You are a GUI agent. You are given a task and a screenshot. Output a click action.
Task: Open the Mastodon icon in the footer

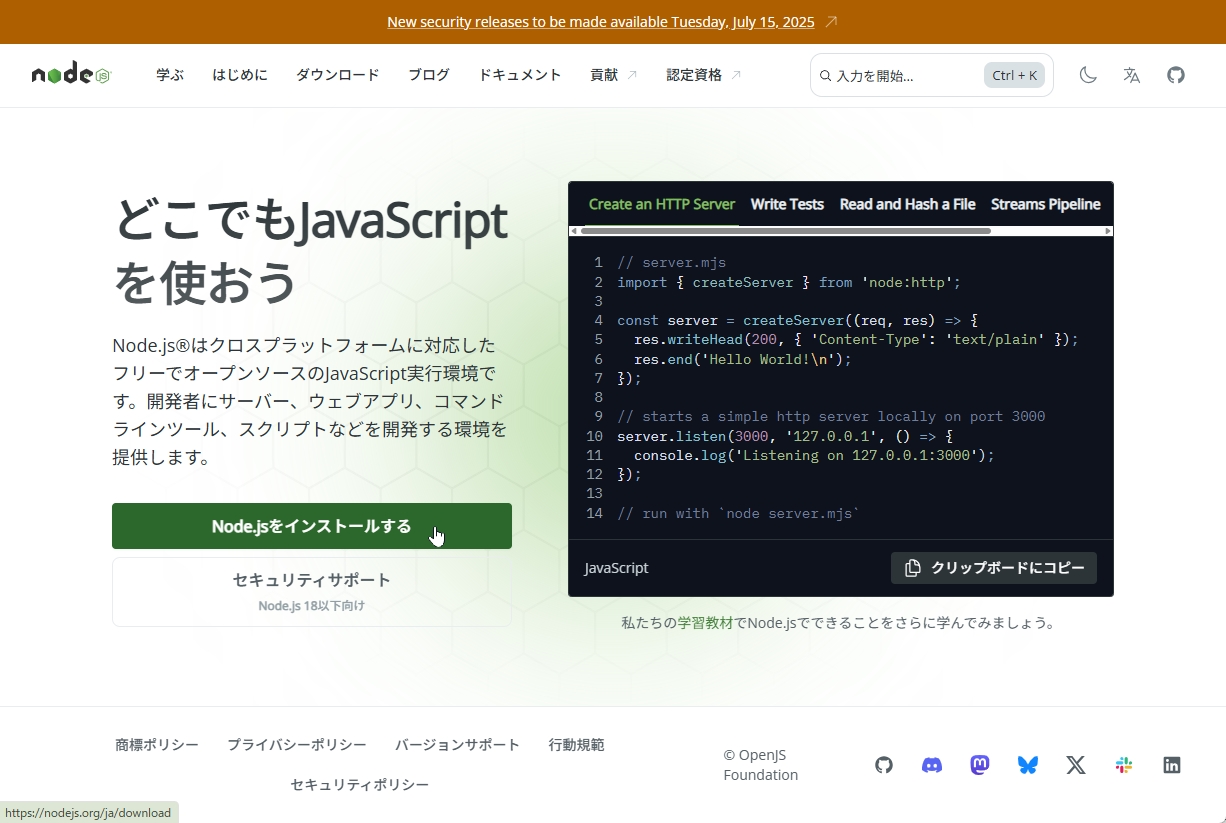(x=979, y=765)
